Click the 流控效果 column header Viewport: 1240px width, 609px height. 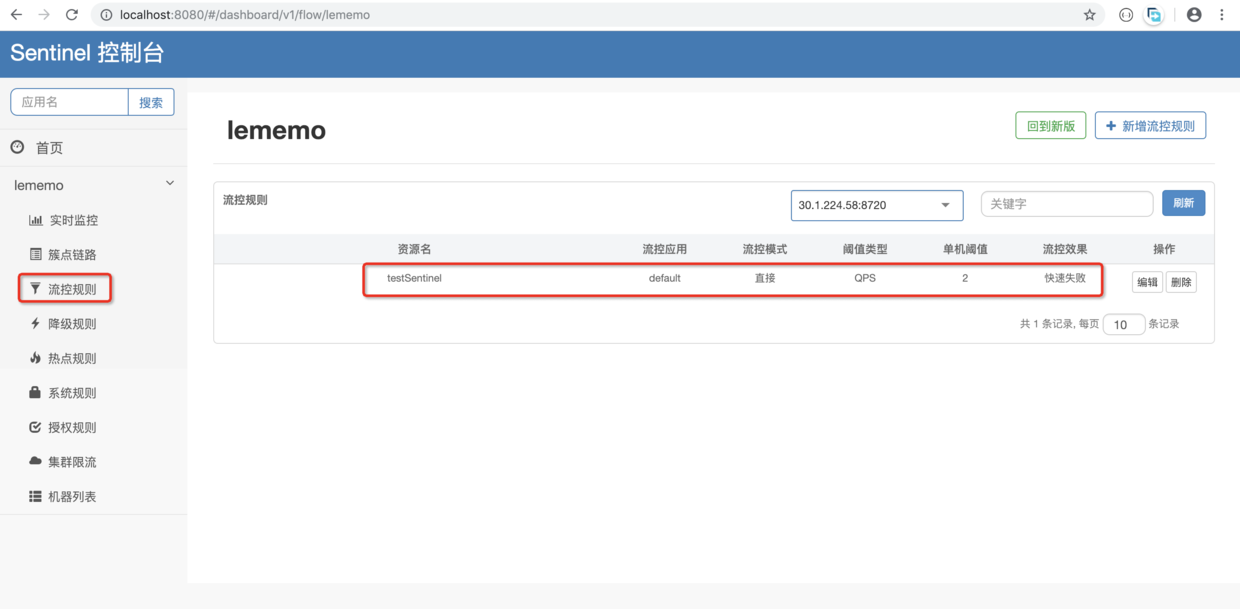pyautogui.click(x=1065, y=249)
